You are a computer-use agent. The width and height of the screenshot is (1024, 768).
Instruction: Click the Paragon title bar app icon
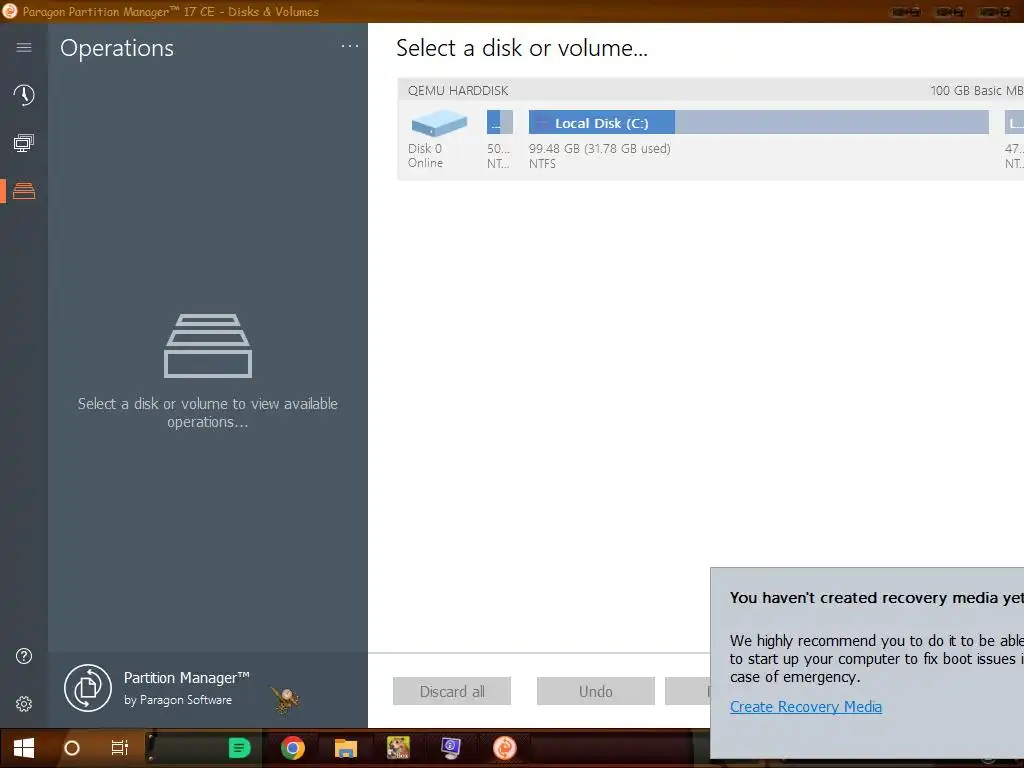10,11
